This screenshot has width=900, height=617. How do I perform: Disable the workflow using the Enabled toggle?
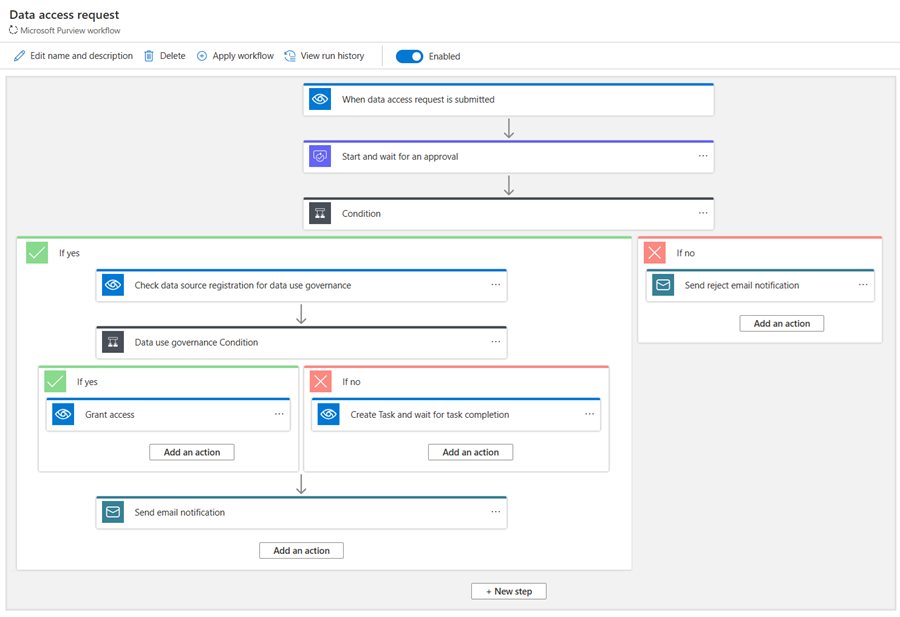coord(410,57)
